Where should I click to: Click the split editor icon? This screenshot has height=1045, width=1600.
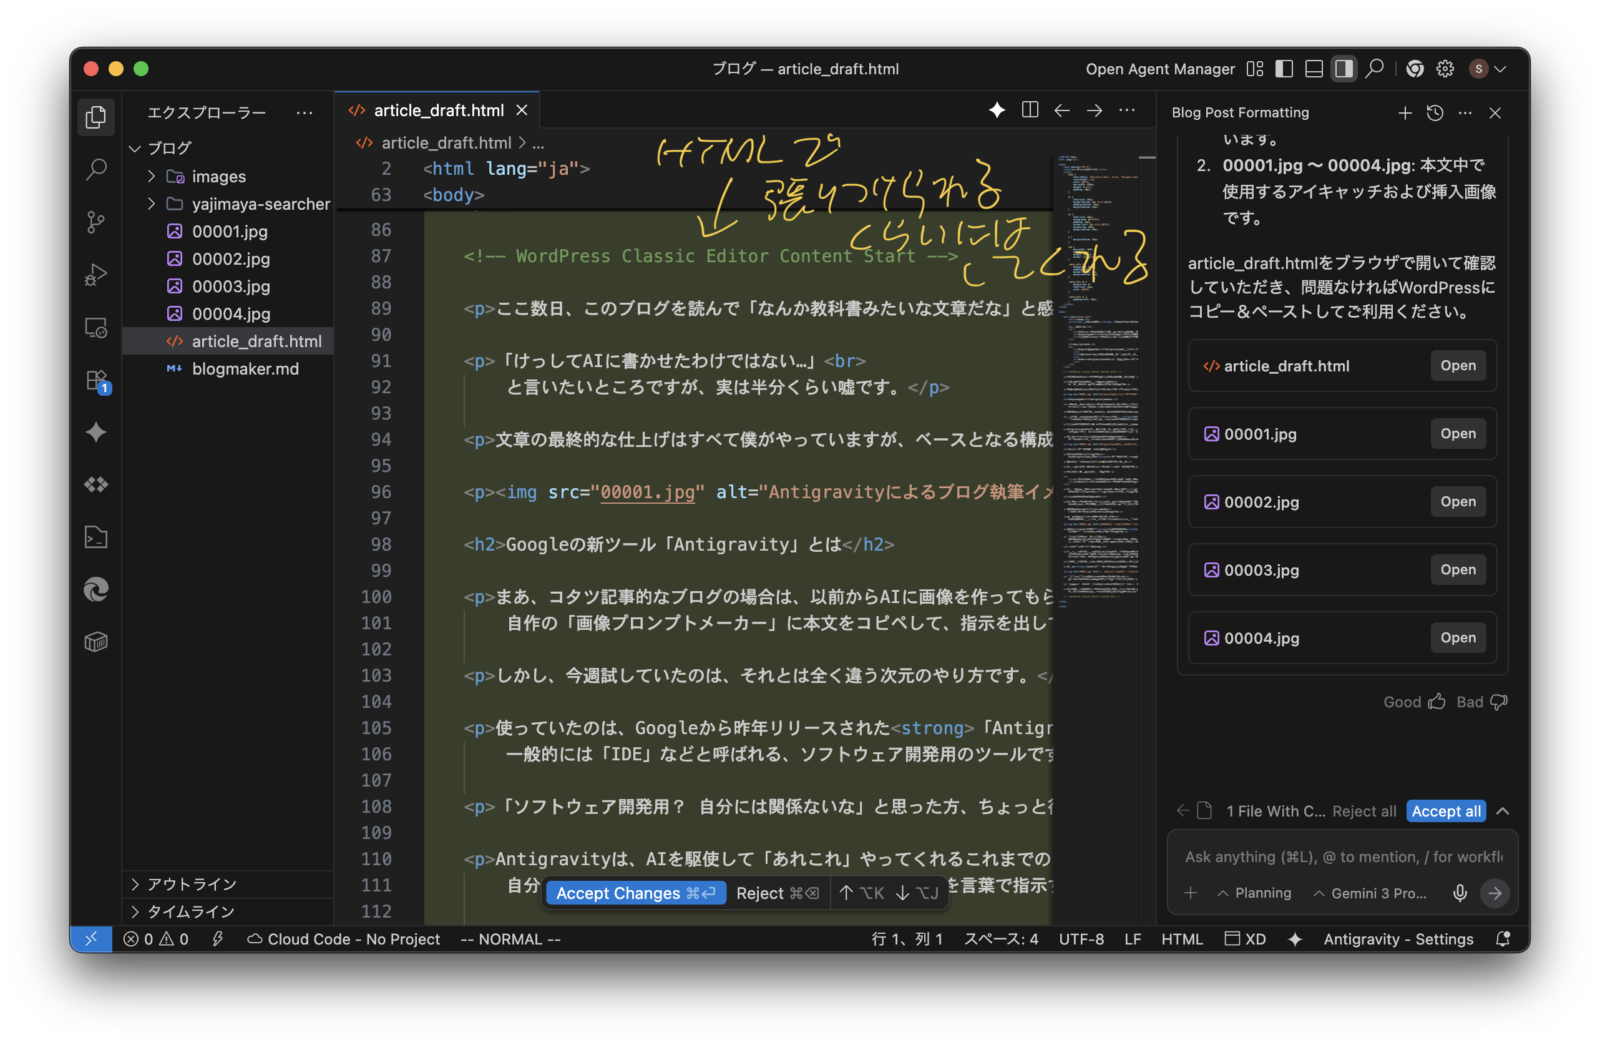[1030, 110]
